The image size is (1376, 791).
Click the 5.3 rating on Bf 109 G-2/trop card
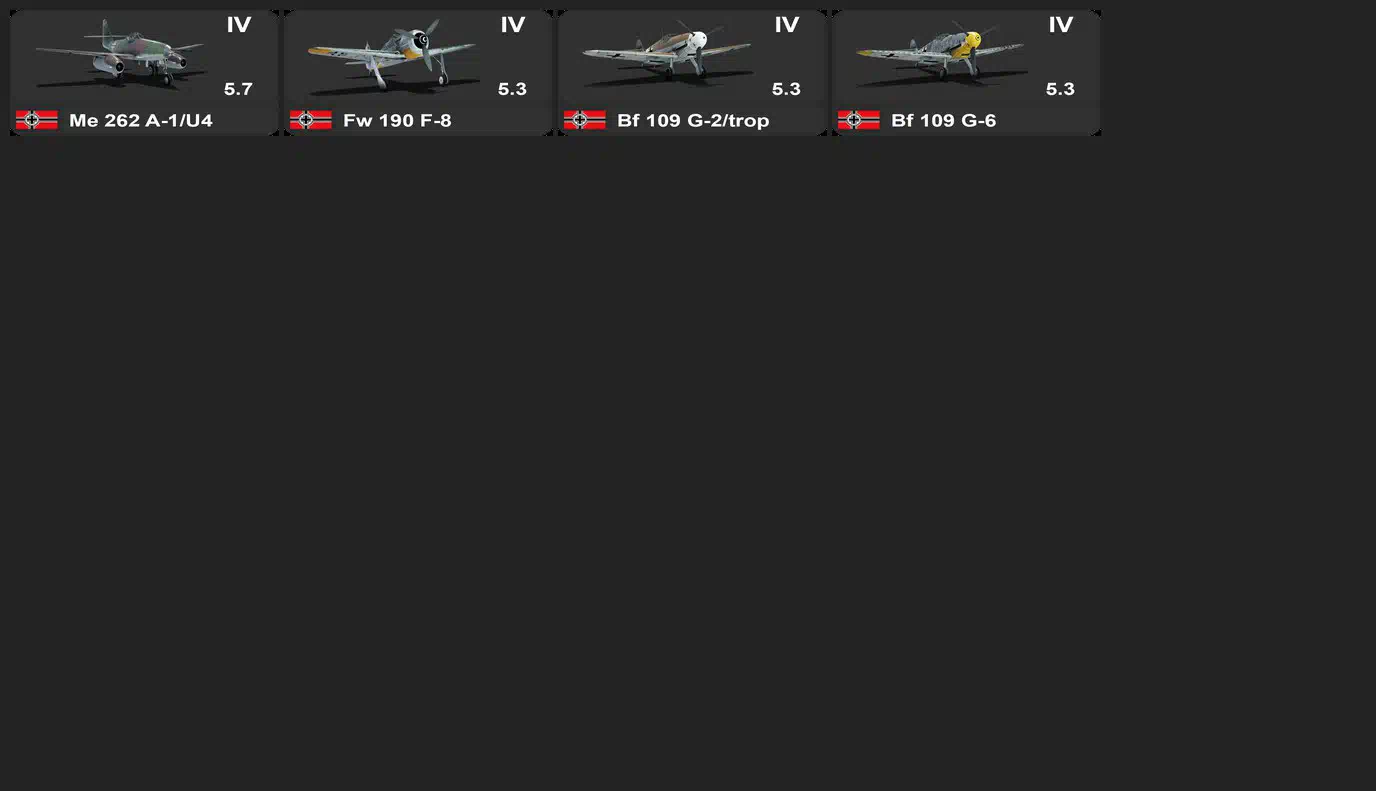tap(786, 89)
